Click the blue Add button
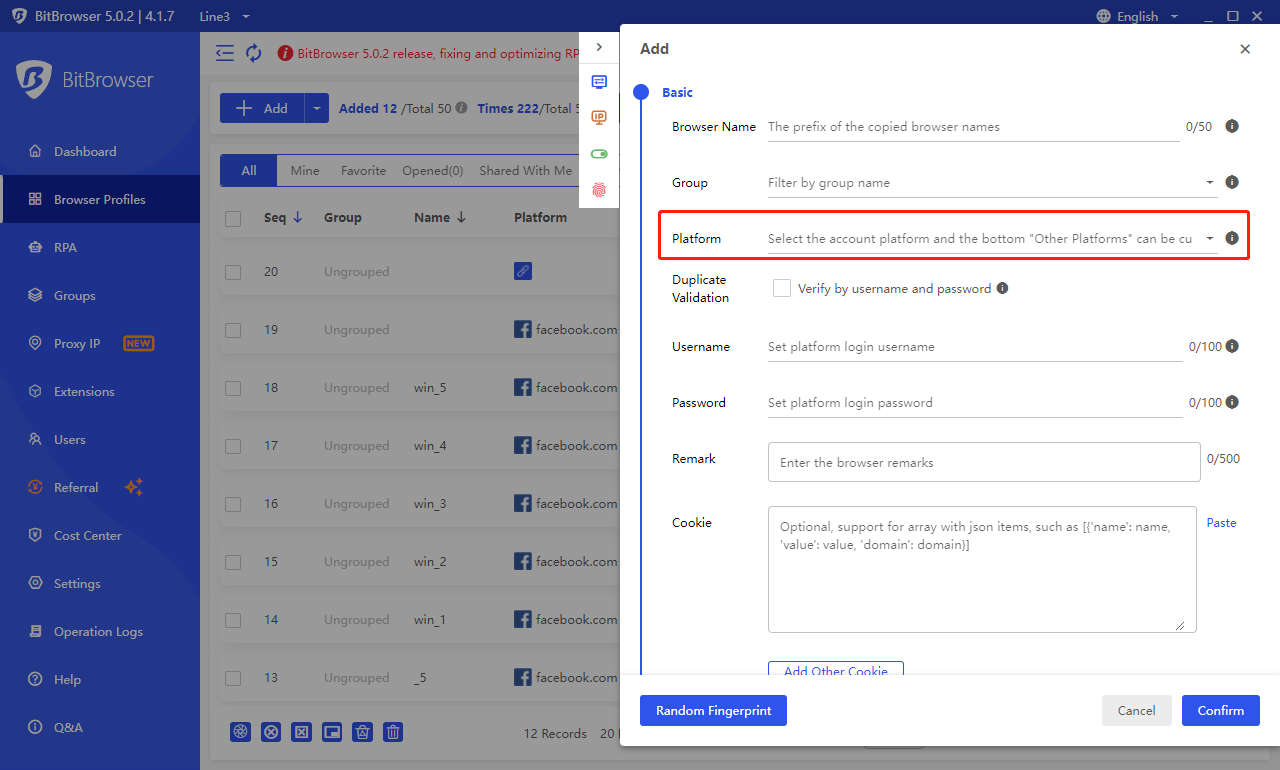Viewport: 1280px width, 770px height. 262,108
